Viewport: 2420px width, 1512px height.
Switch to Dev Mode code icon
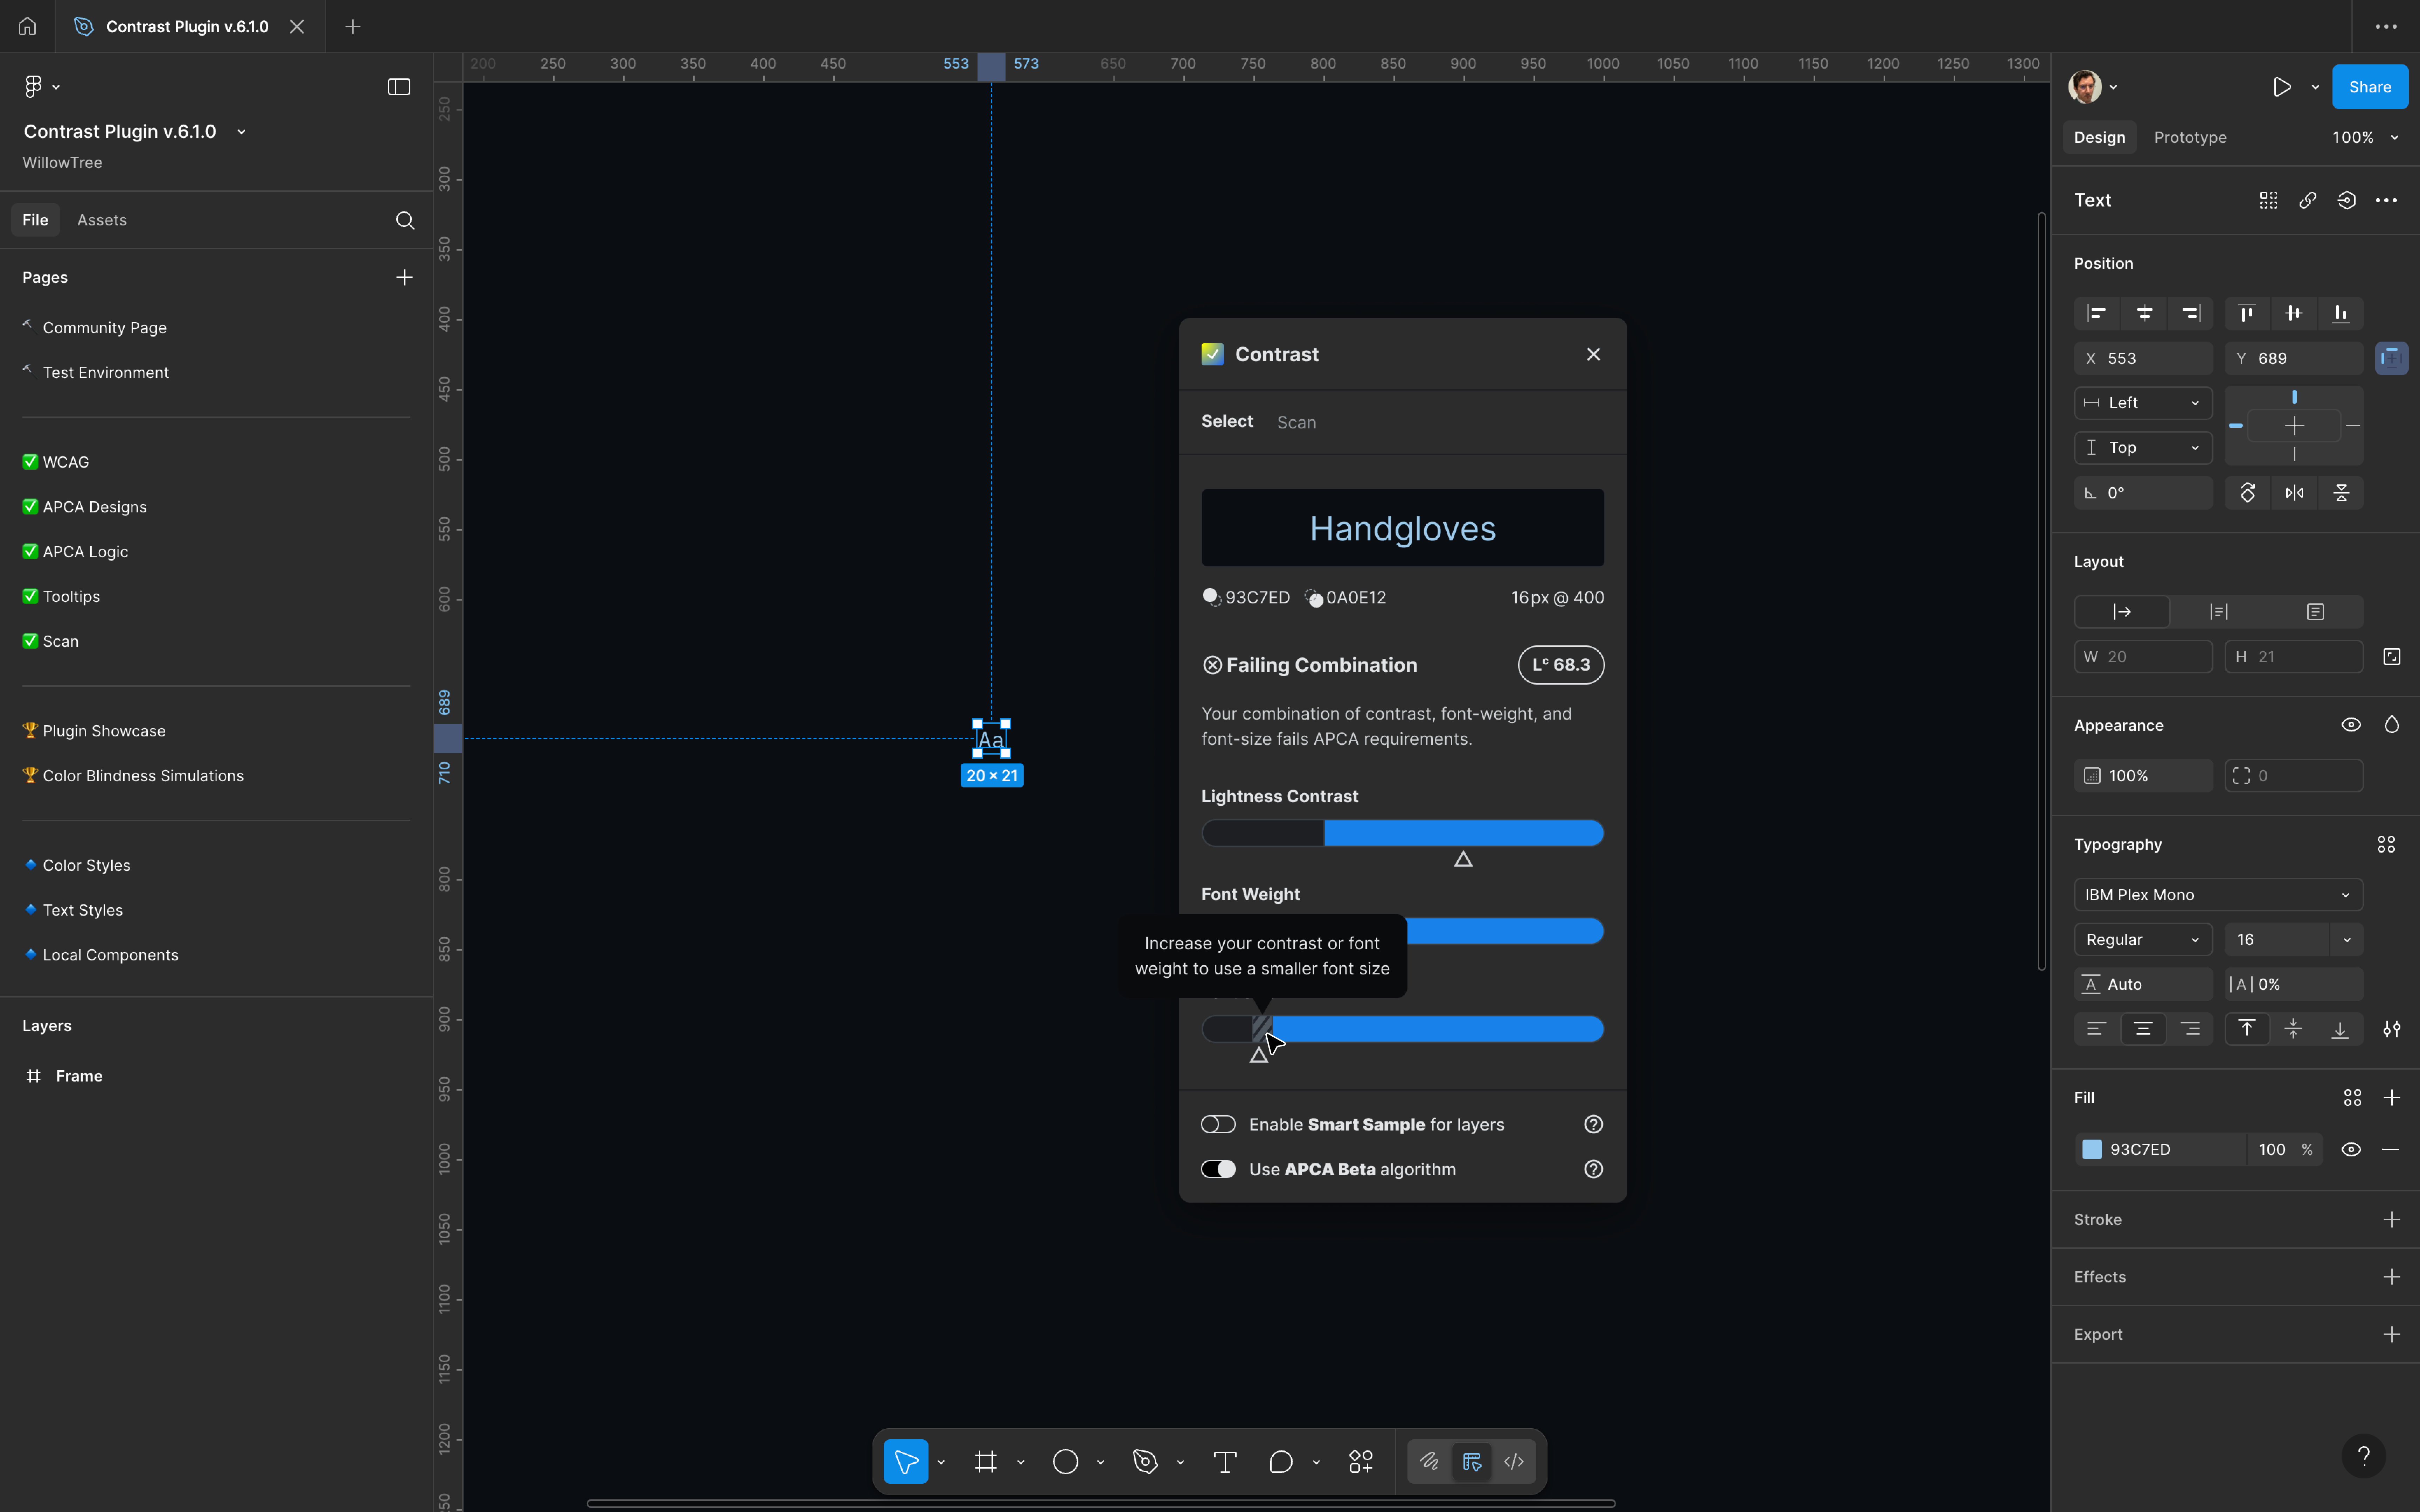pos(1514,1462)
